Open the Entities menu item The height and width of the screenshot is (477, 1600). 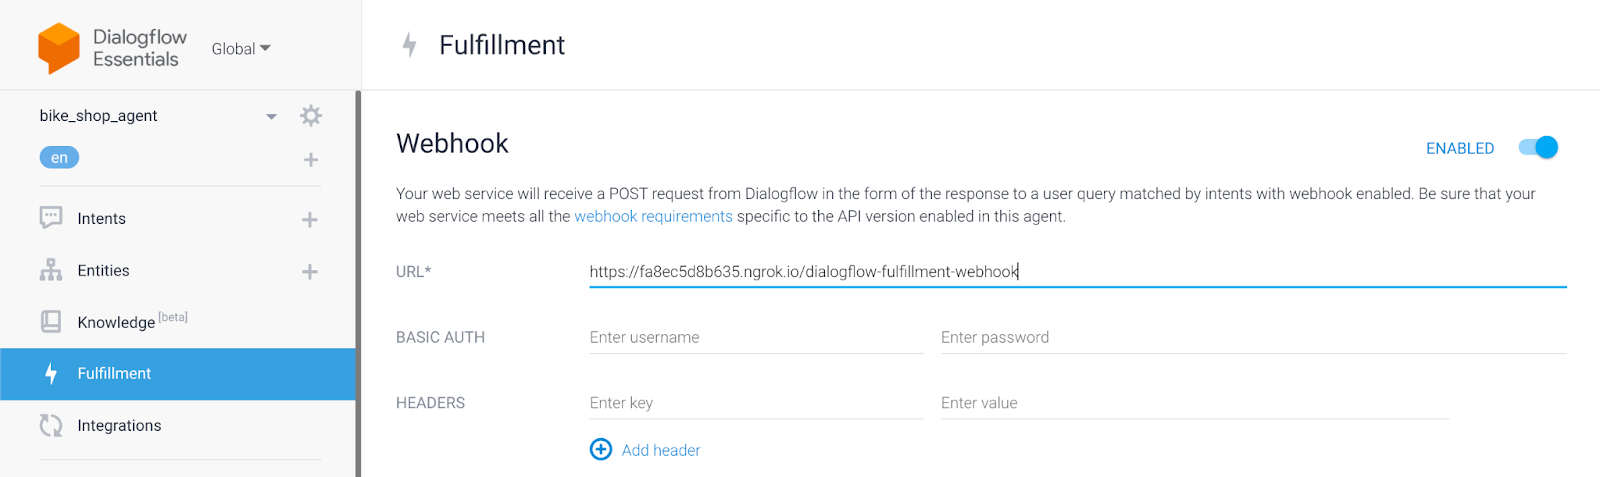click(x=104, y=271)
